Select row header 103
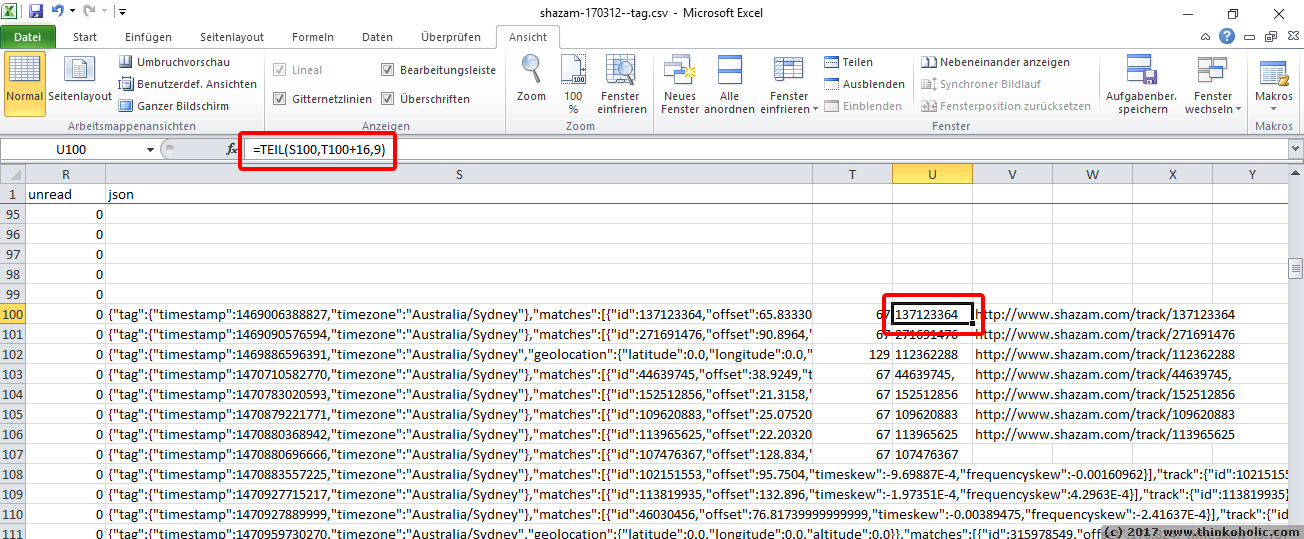This screenshot has height=539, width=1304. coord(12,374)
